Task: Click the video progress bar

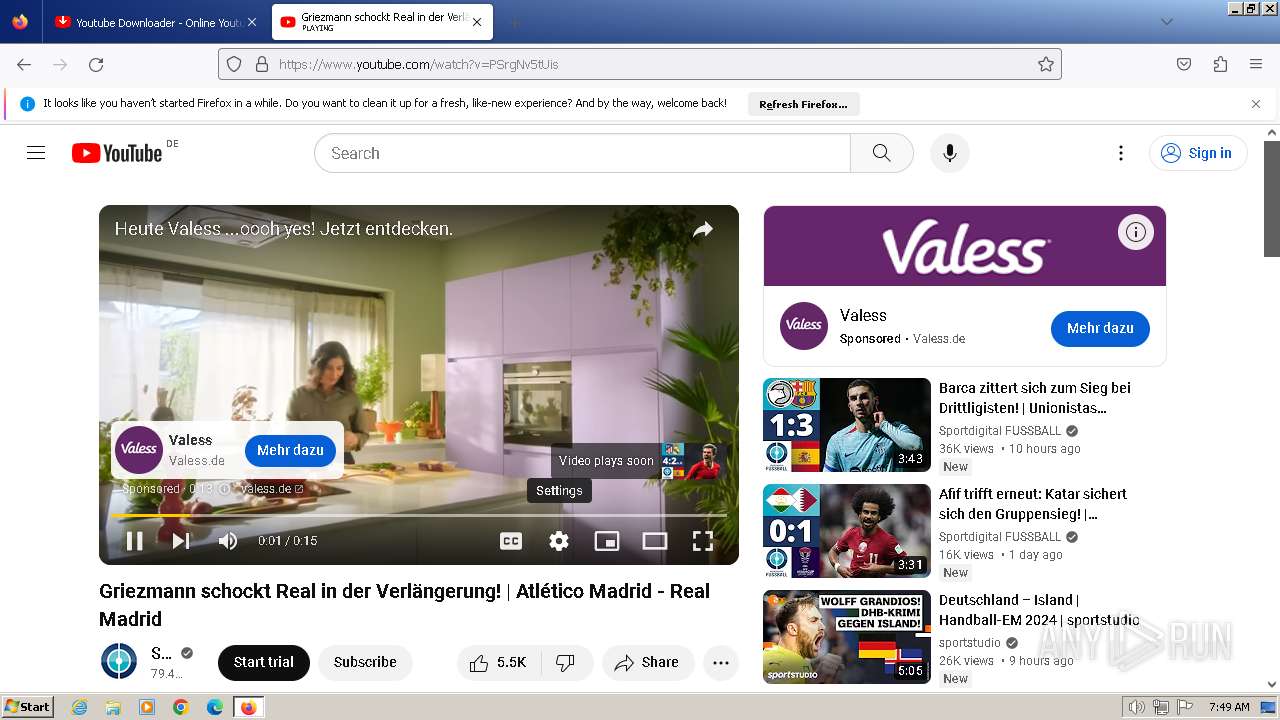Action: click(419, 515)
